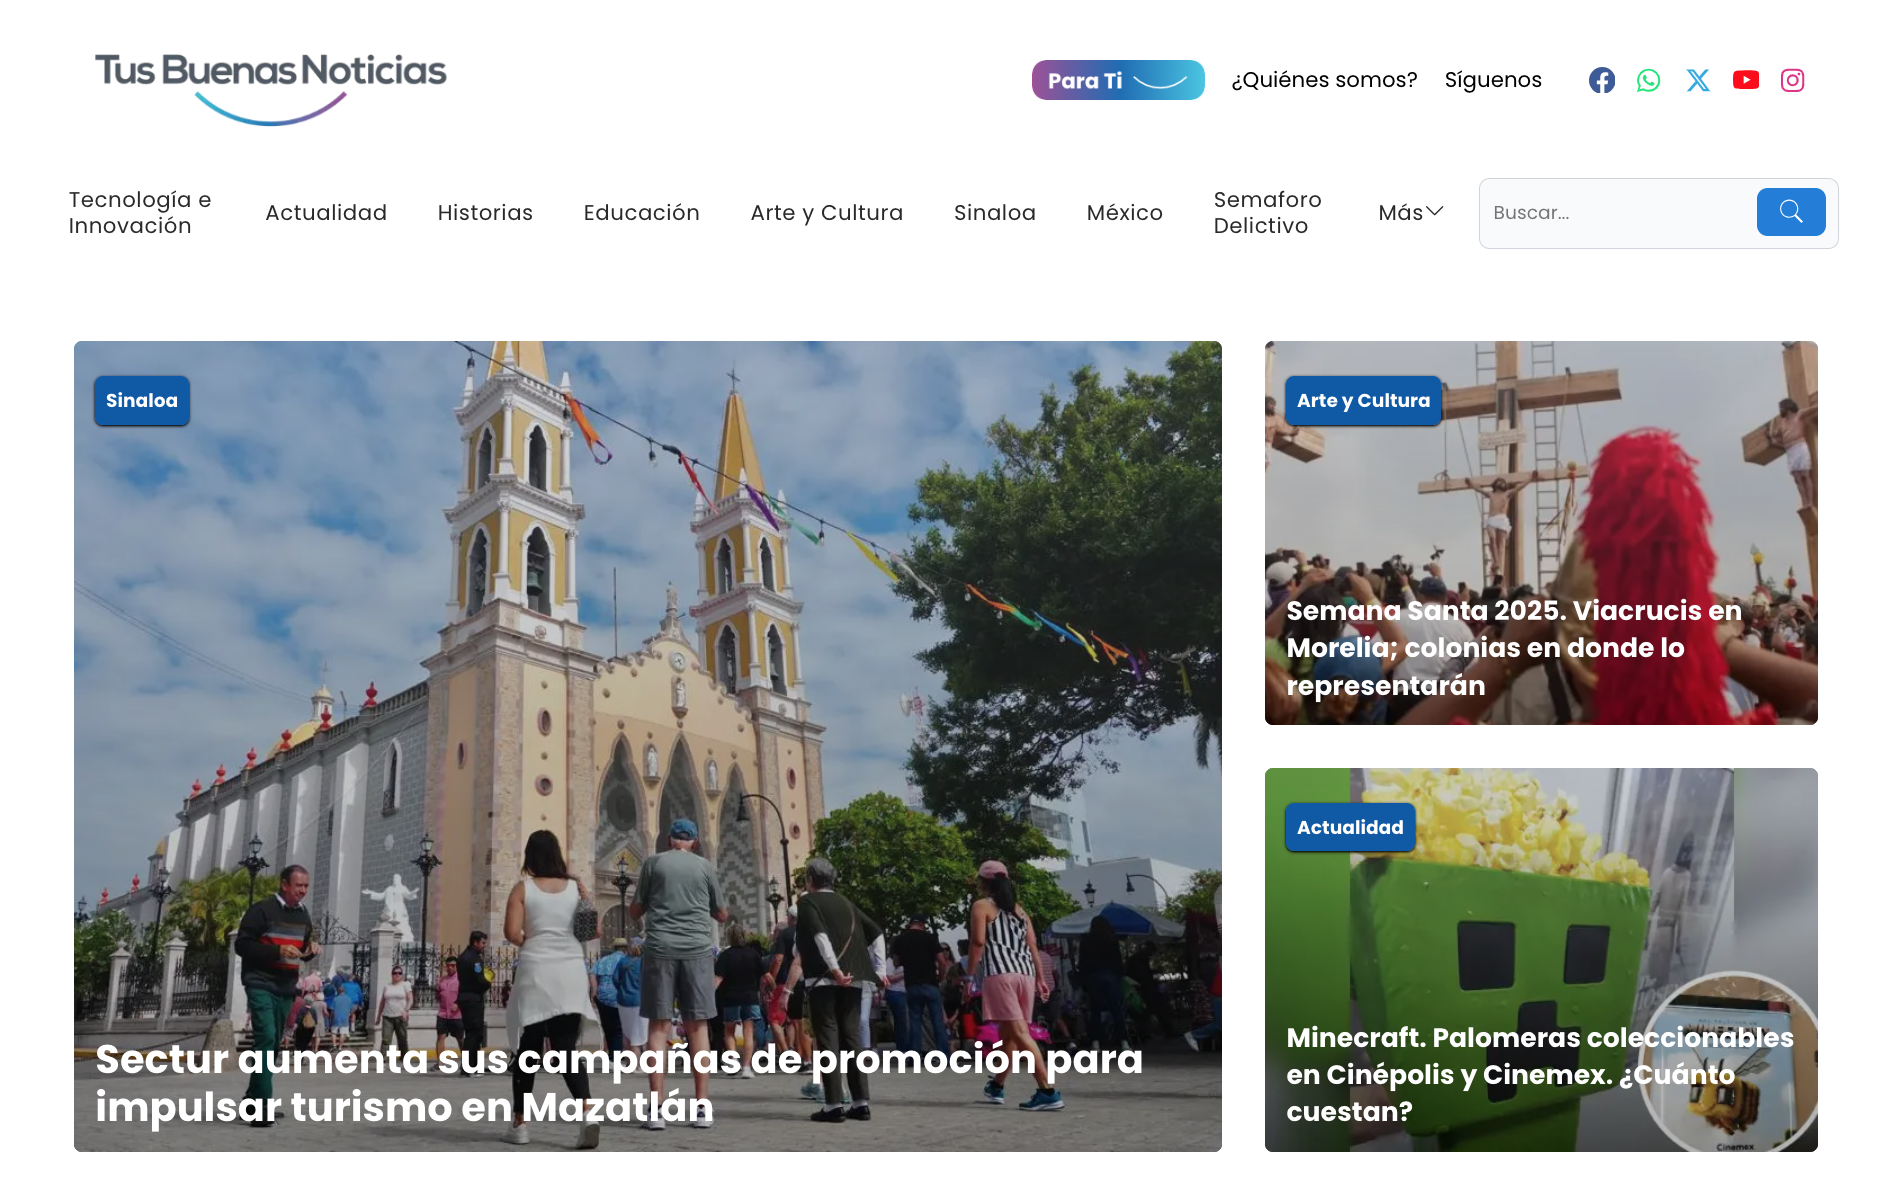Select Semaforo Delictivo menu item
1882x1180 pixels.
(1267, 212)
